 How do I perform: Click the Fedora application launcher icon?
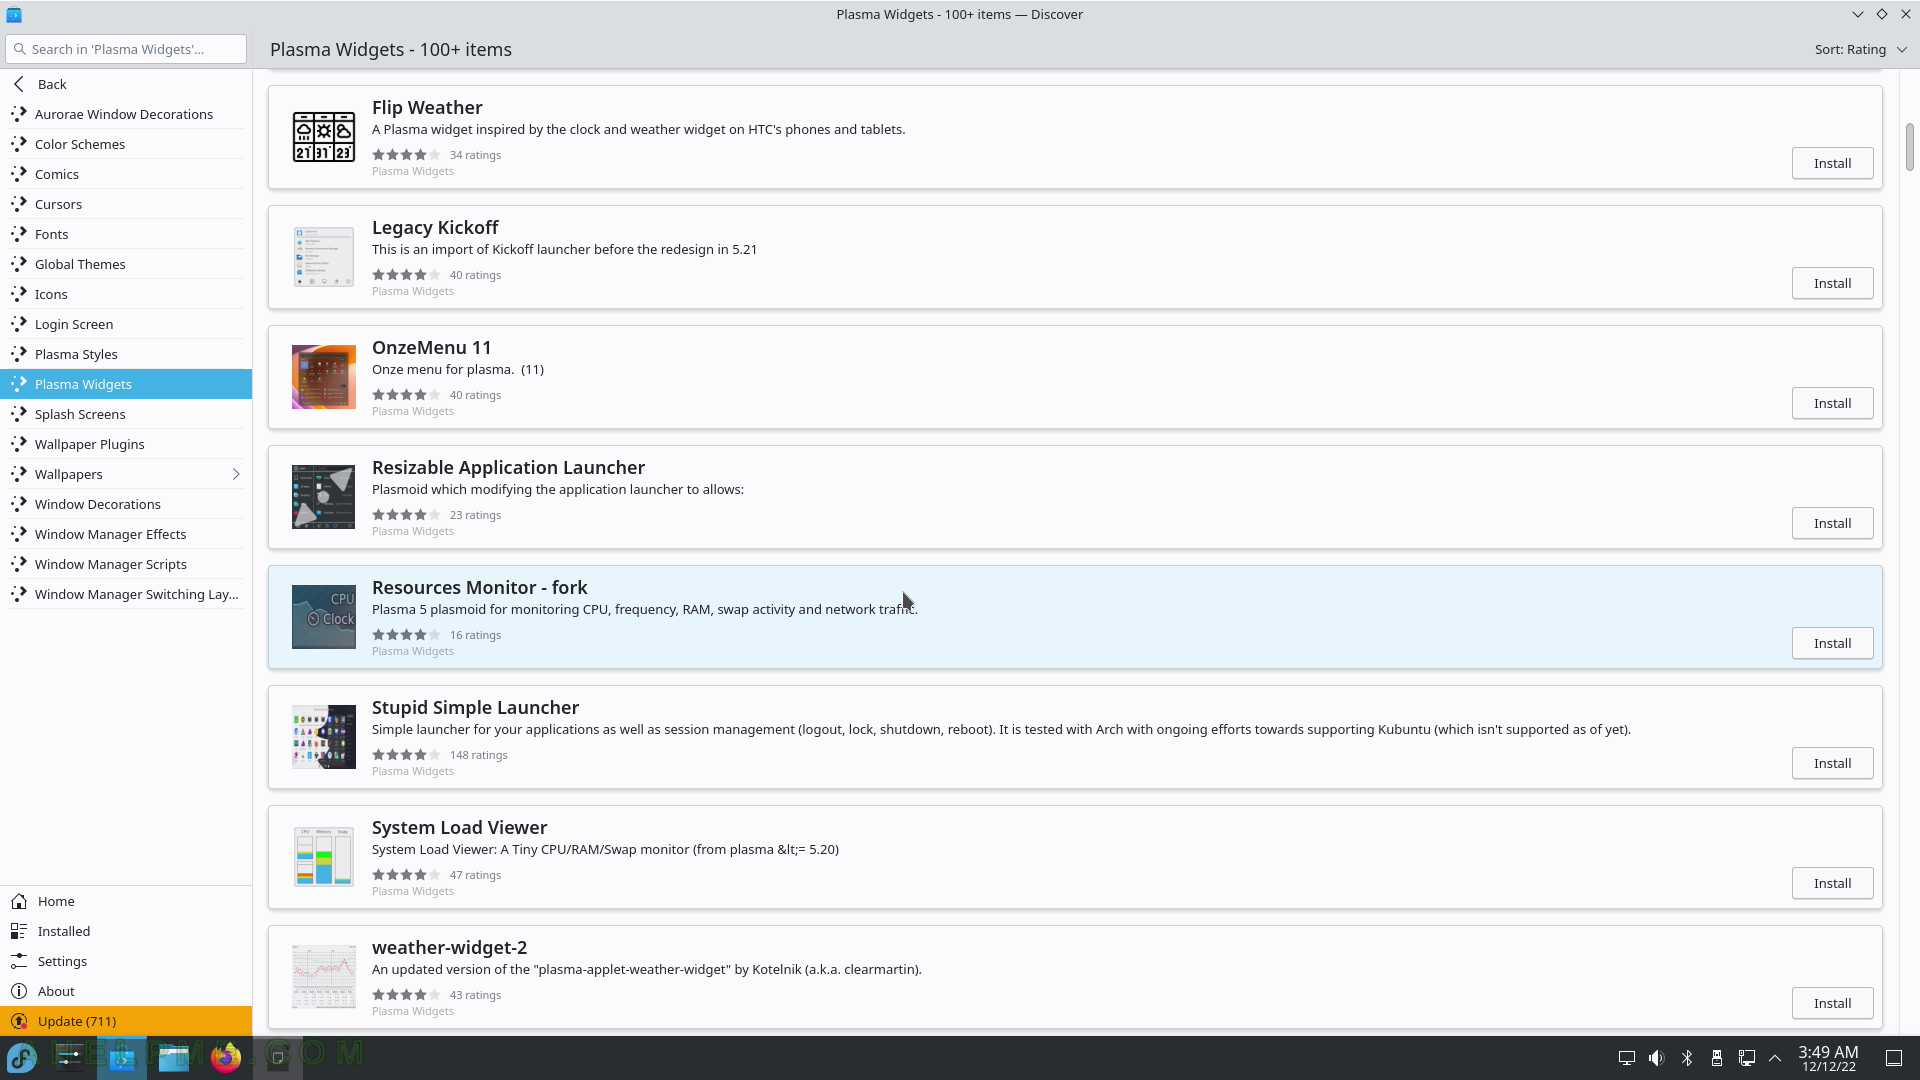coord(22,1057)
